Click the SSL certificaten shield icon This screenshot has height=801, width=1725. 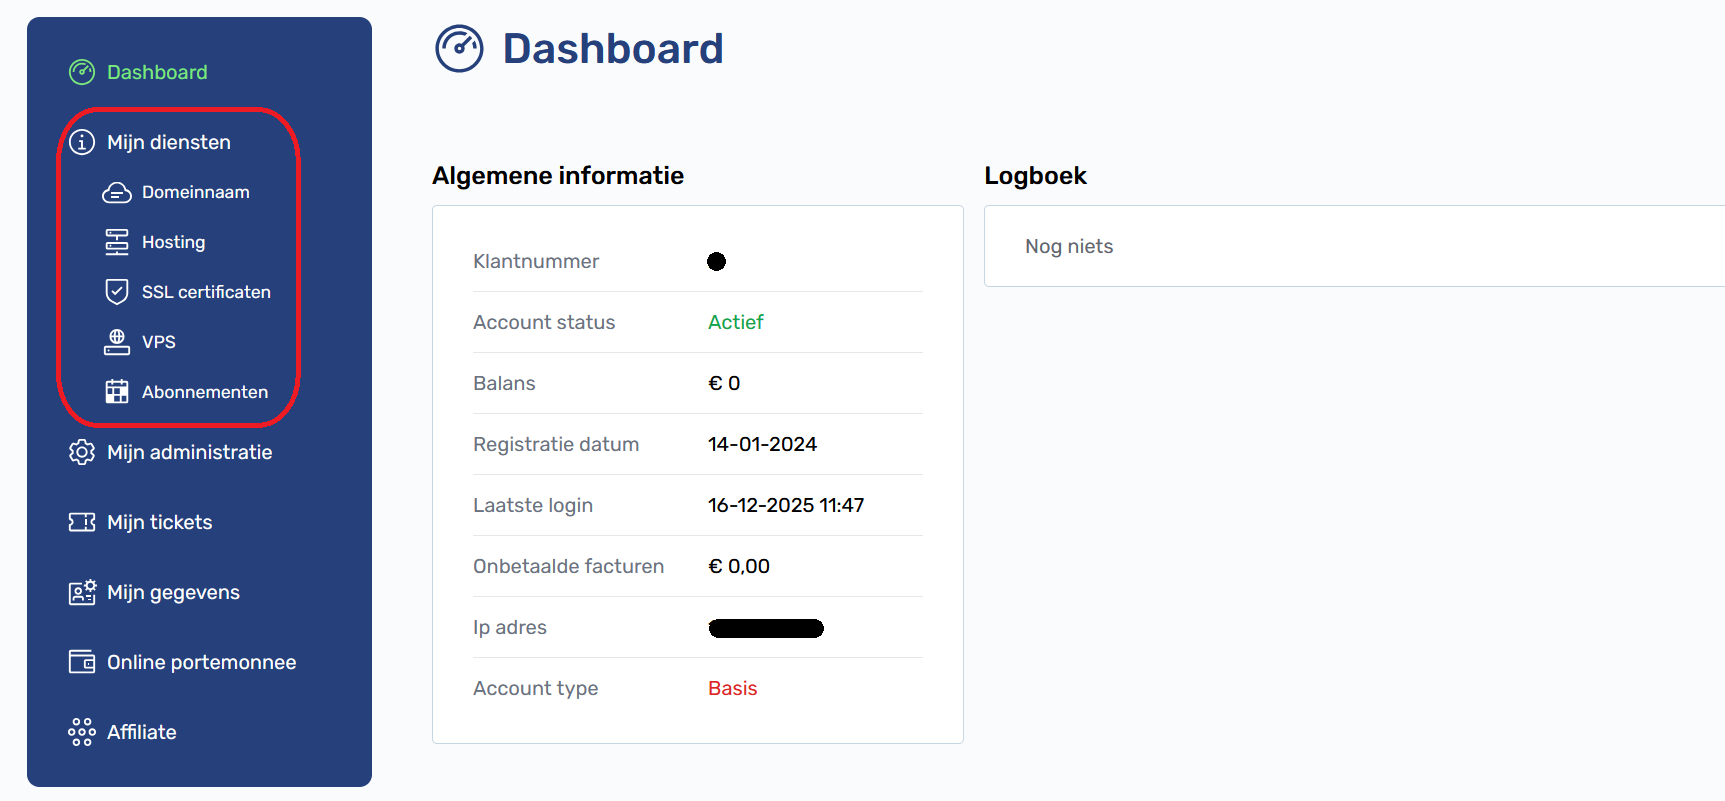click(117, 292)
